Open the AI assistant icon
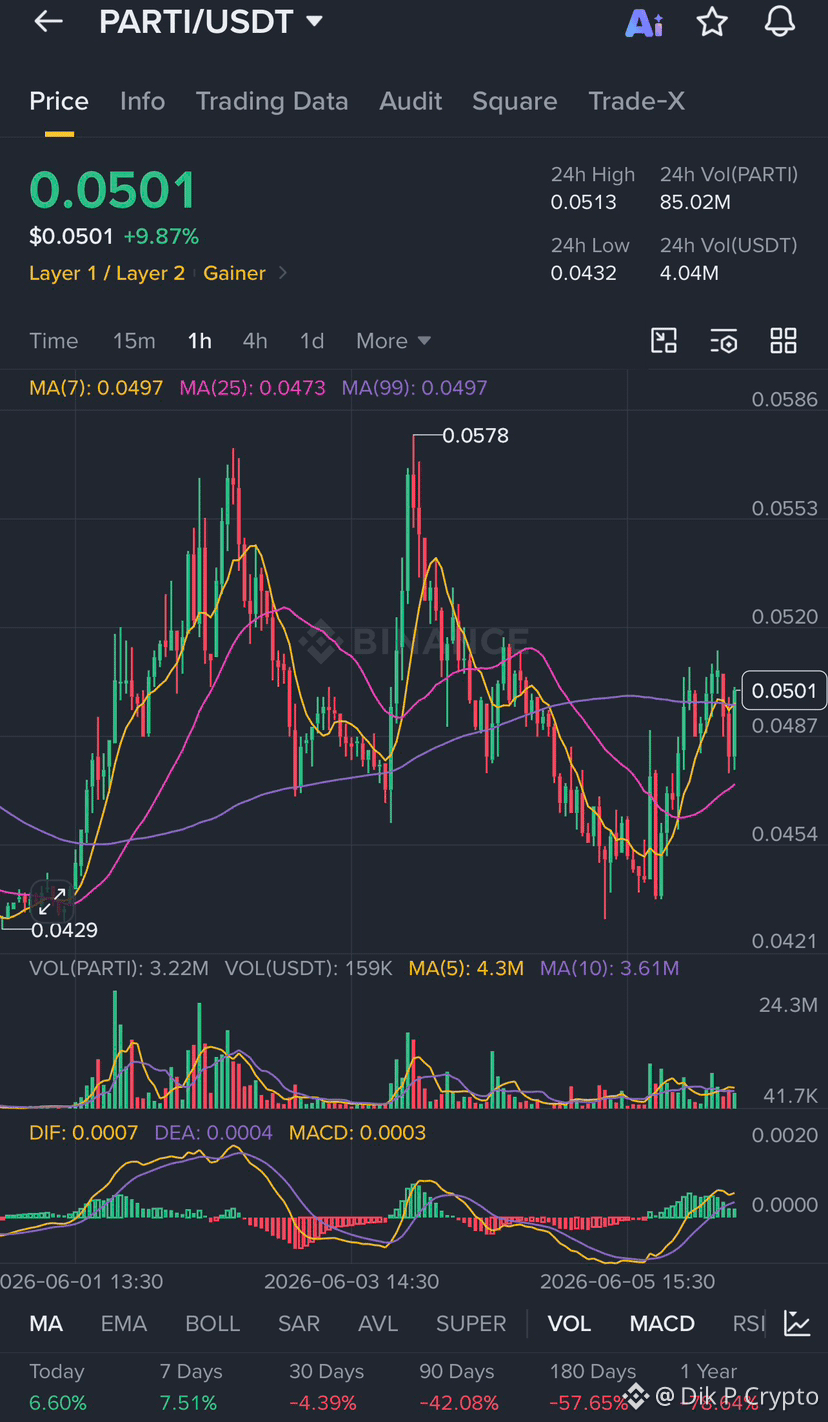This screenshot has height=1422, width=828. 644,22
